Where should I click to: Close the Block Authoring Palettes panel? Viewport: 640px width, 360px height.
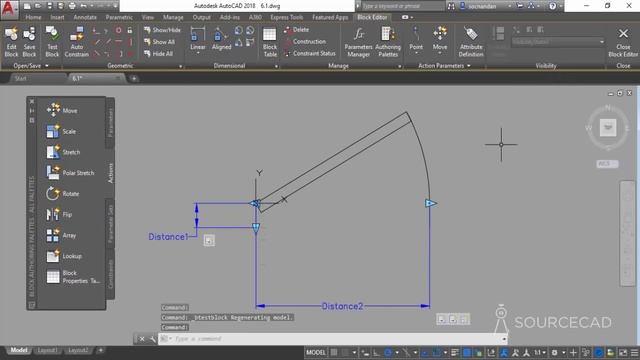tap(32, 101)
